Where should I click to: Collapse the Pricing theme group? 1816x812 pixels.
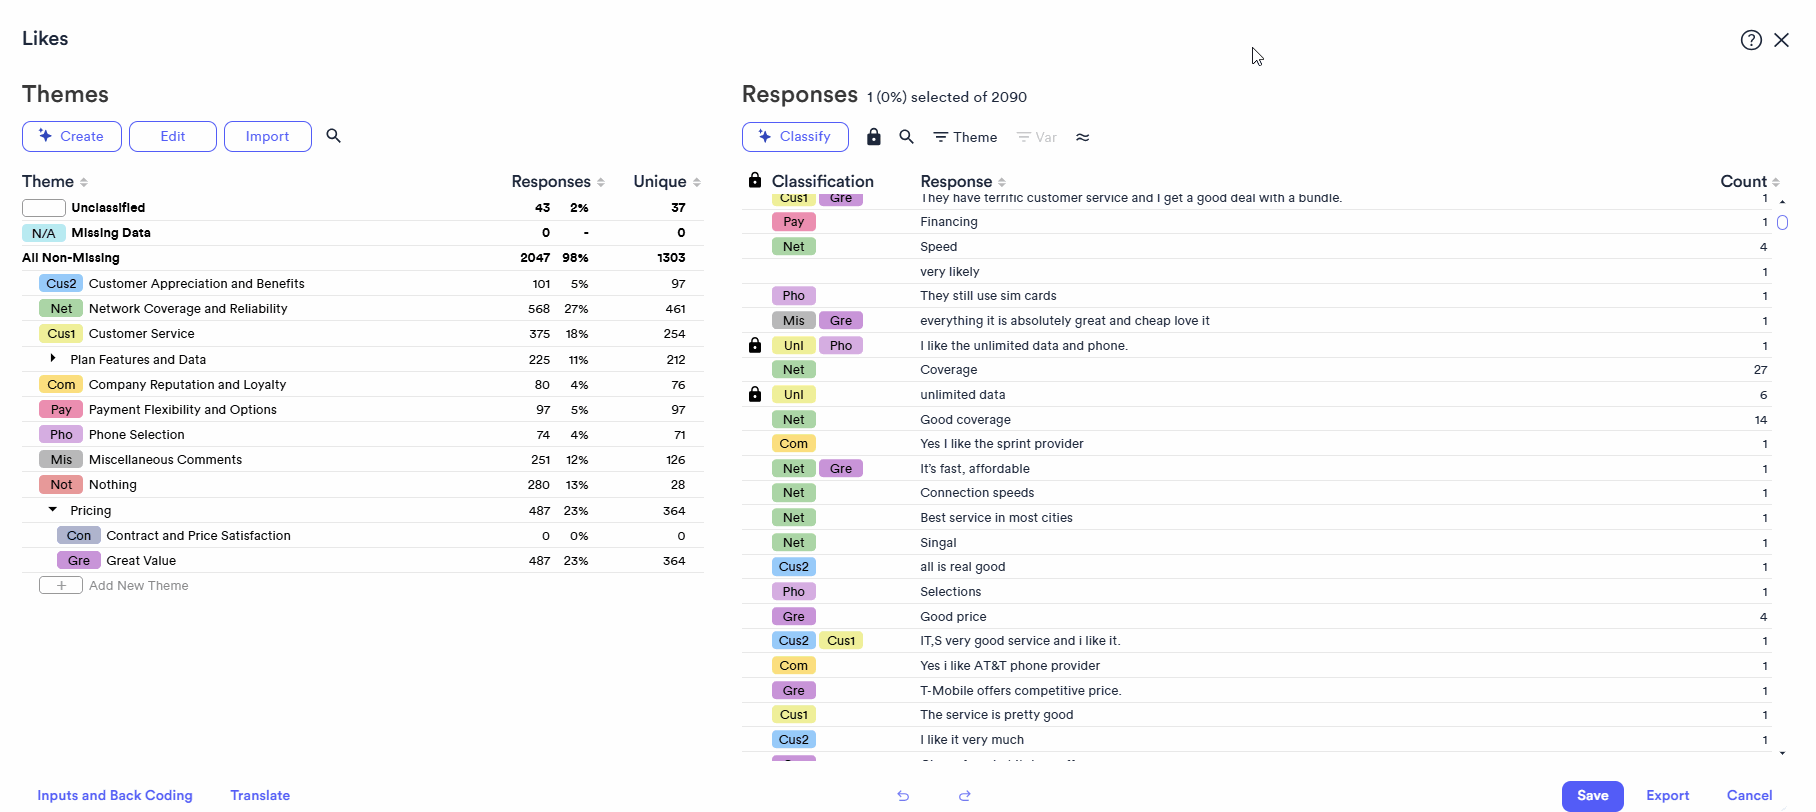tap(53, 510)
